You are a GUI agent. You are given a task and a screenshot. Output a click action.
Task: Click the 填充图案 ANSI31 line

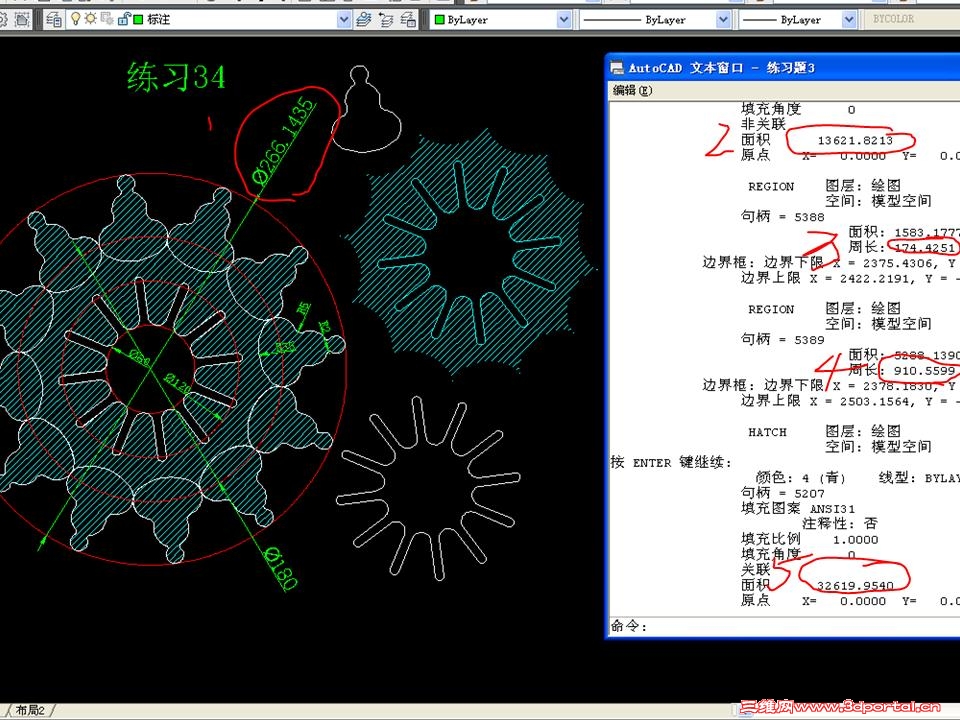798,508
